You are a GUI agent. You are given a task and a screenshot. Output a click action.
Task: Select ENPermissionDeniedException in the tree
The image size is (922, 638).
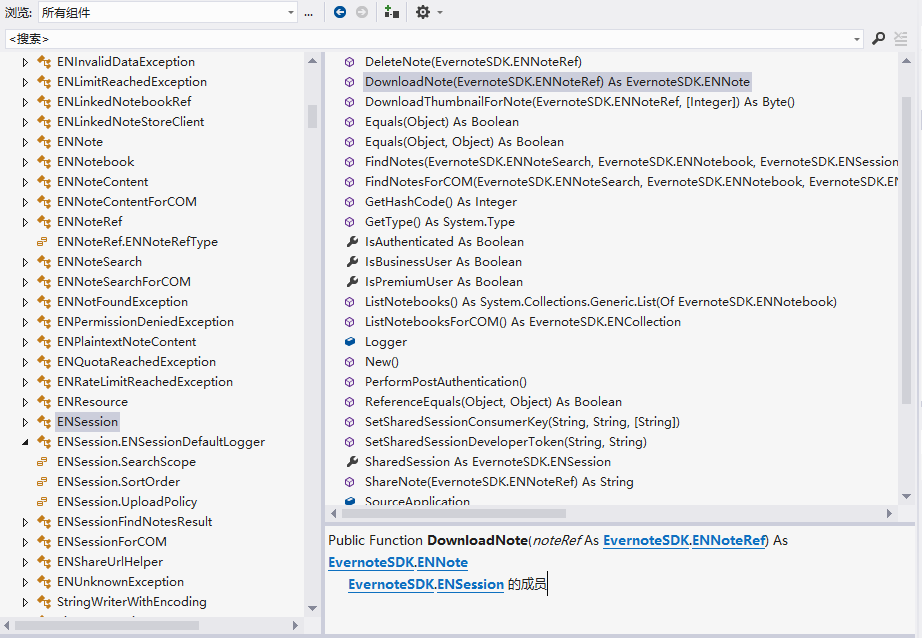tap(145, 322)
